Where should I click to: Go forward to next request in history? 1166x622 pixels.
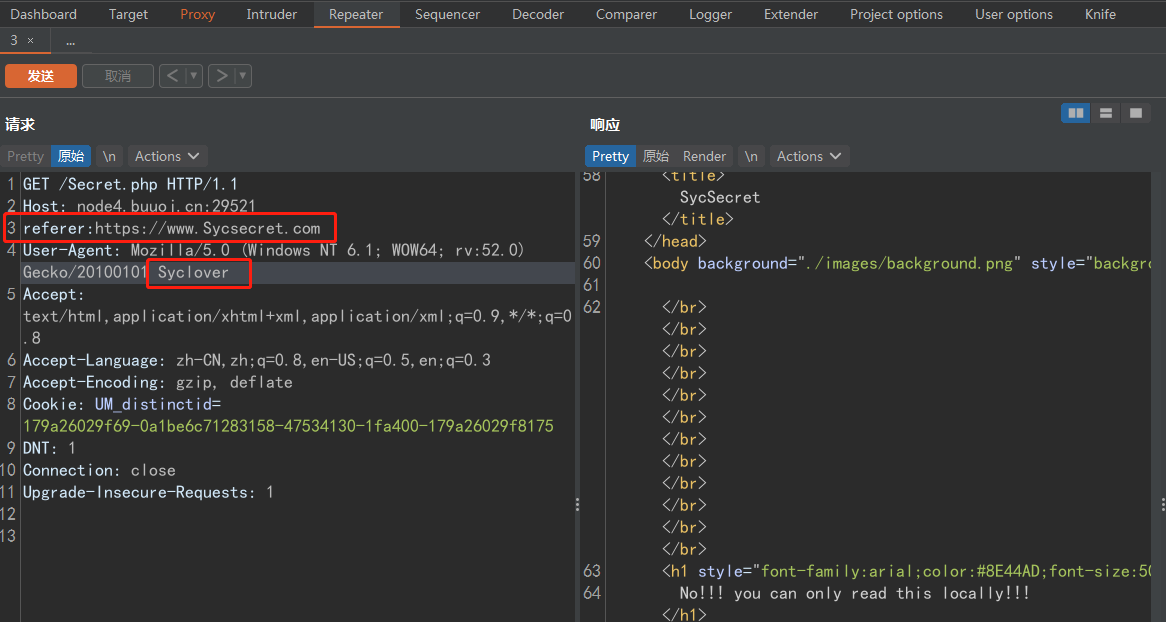tap(222, 76)
